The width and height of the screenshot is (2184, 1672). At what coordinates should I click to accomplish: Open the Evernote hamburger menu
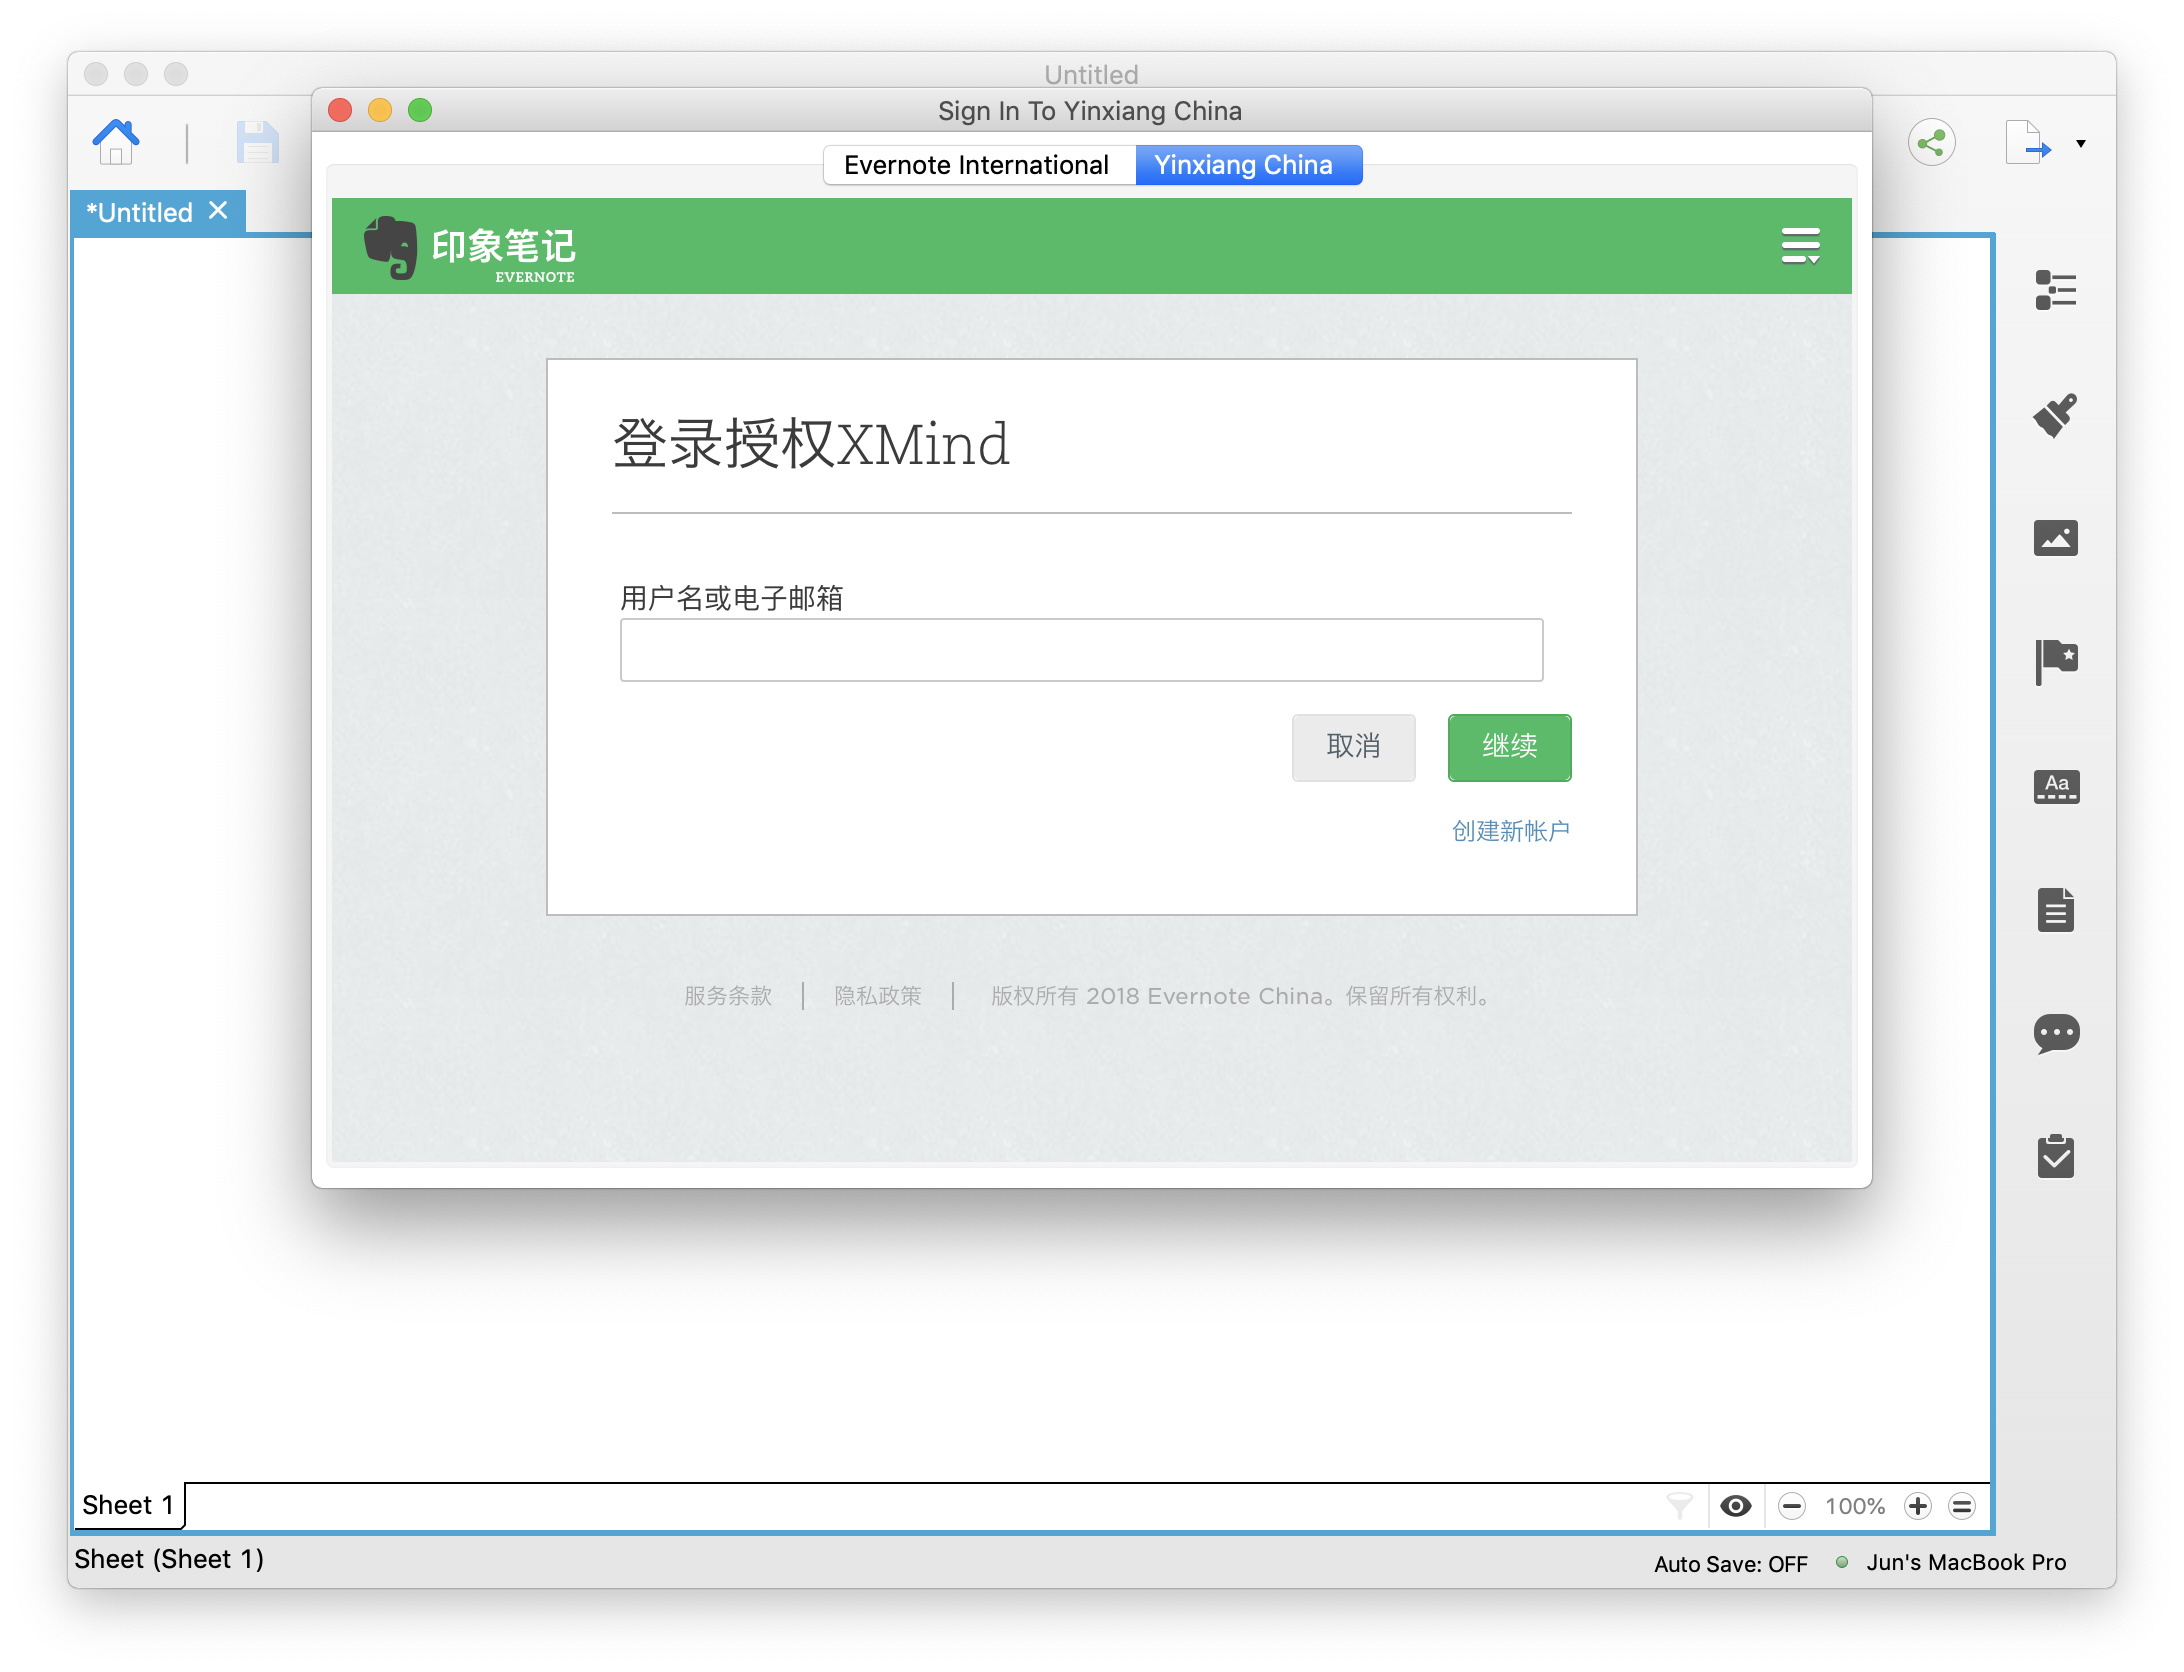click(1800, 246)
